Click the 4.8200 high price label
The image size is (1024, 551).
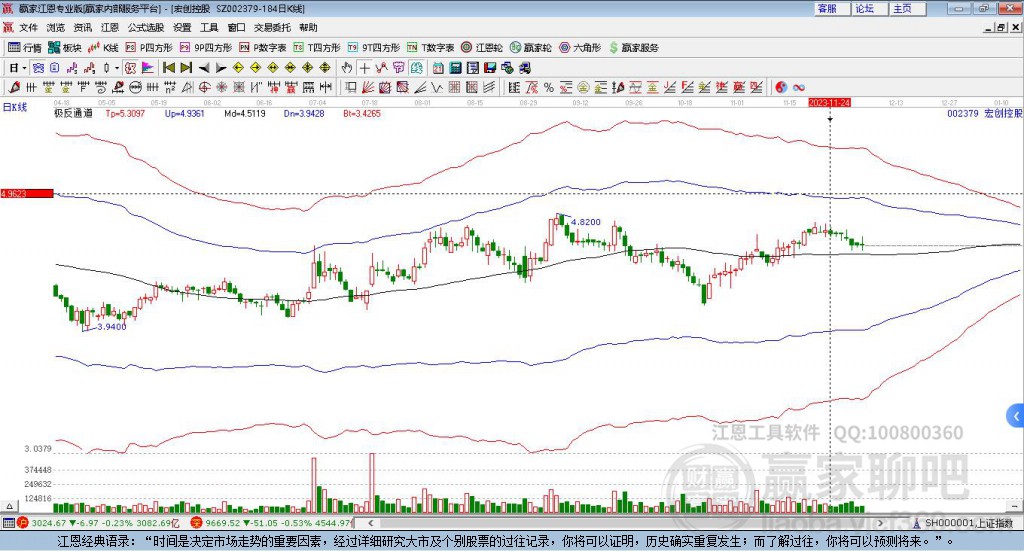[586, 222]
